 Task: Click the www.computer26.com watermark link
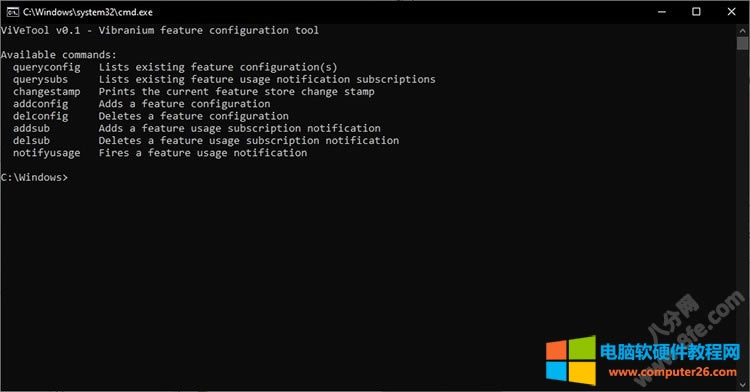pyautogui.click(x=673, y=372)
